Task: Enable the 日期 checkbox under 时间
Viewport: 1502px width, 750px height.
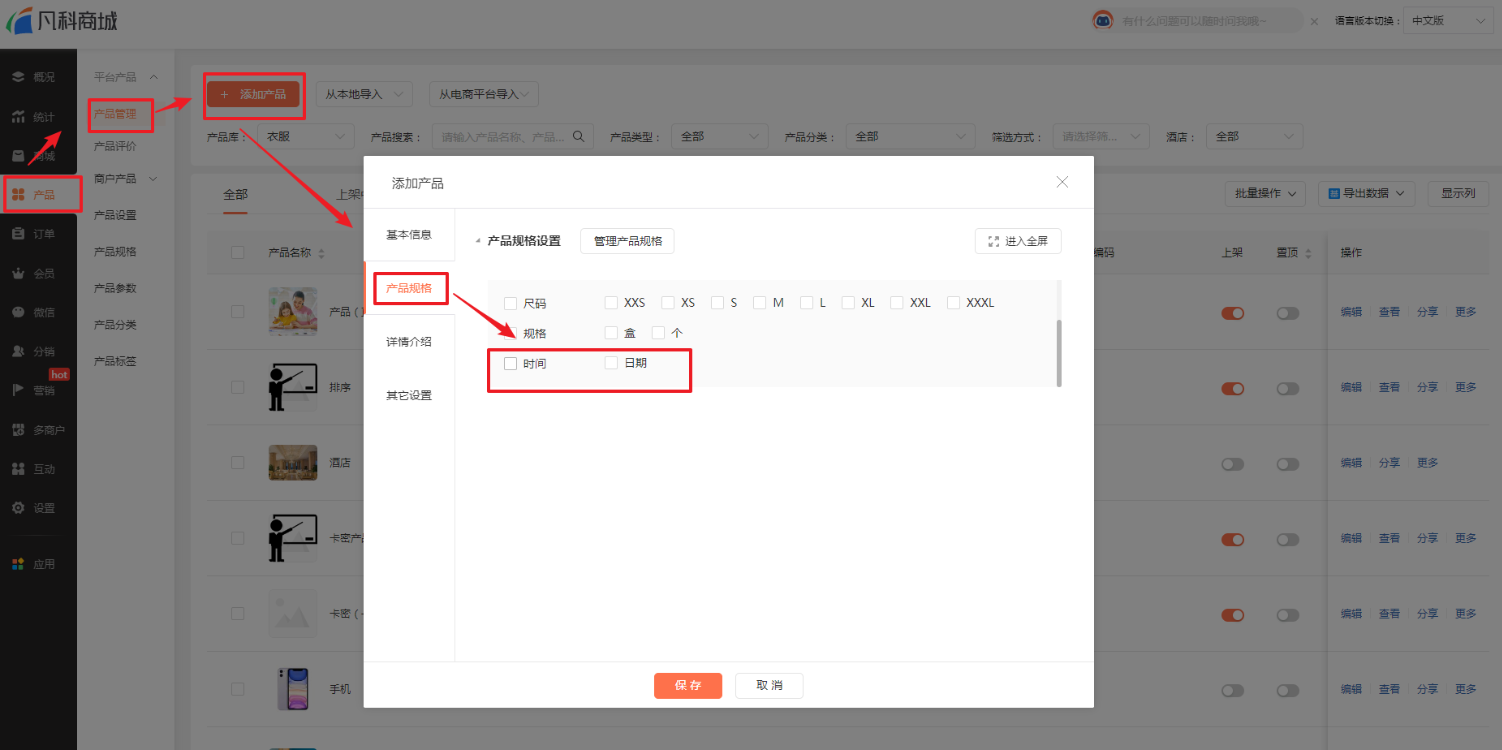Action: 611,363
